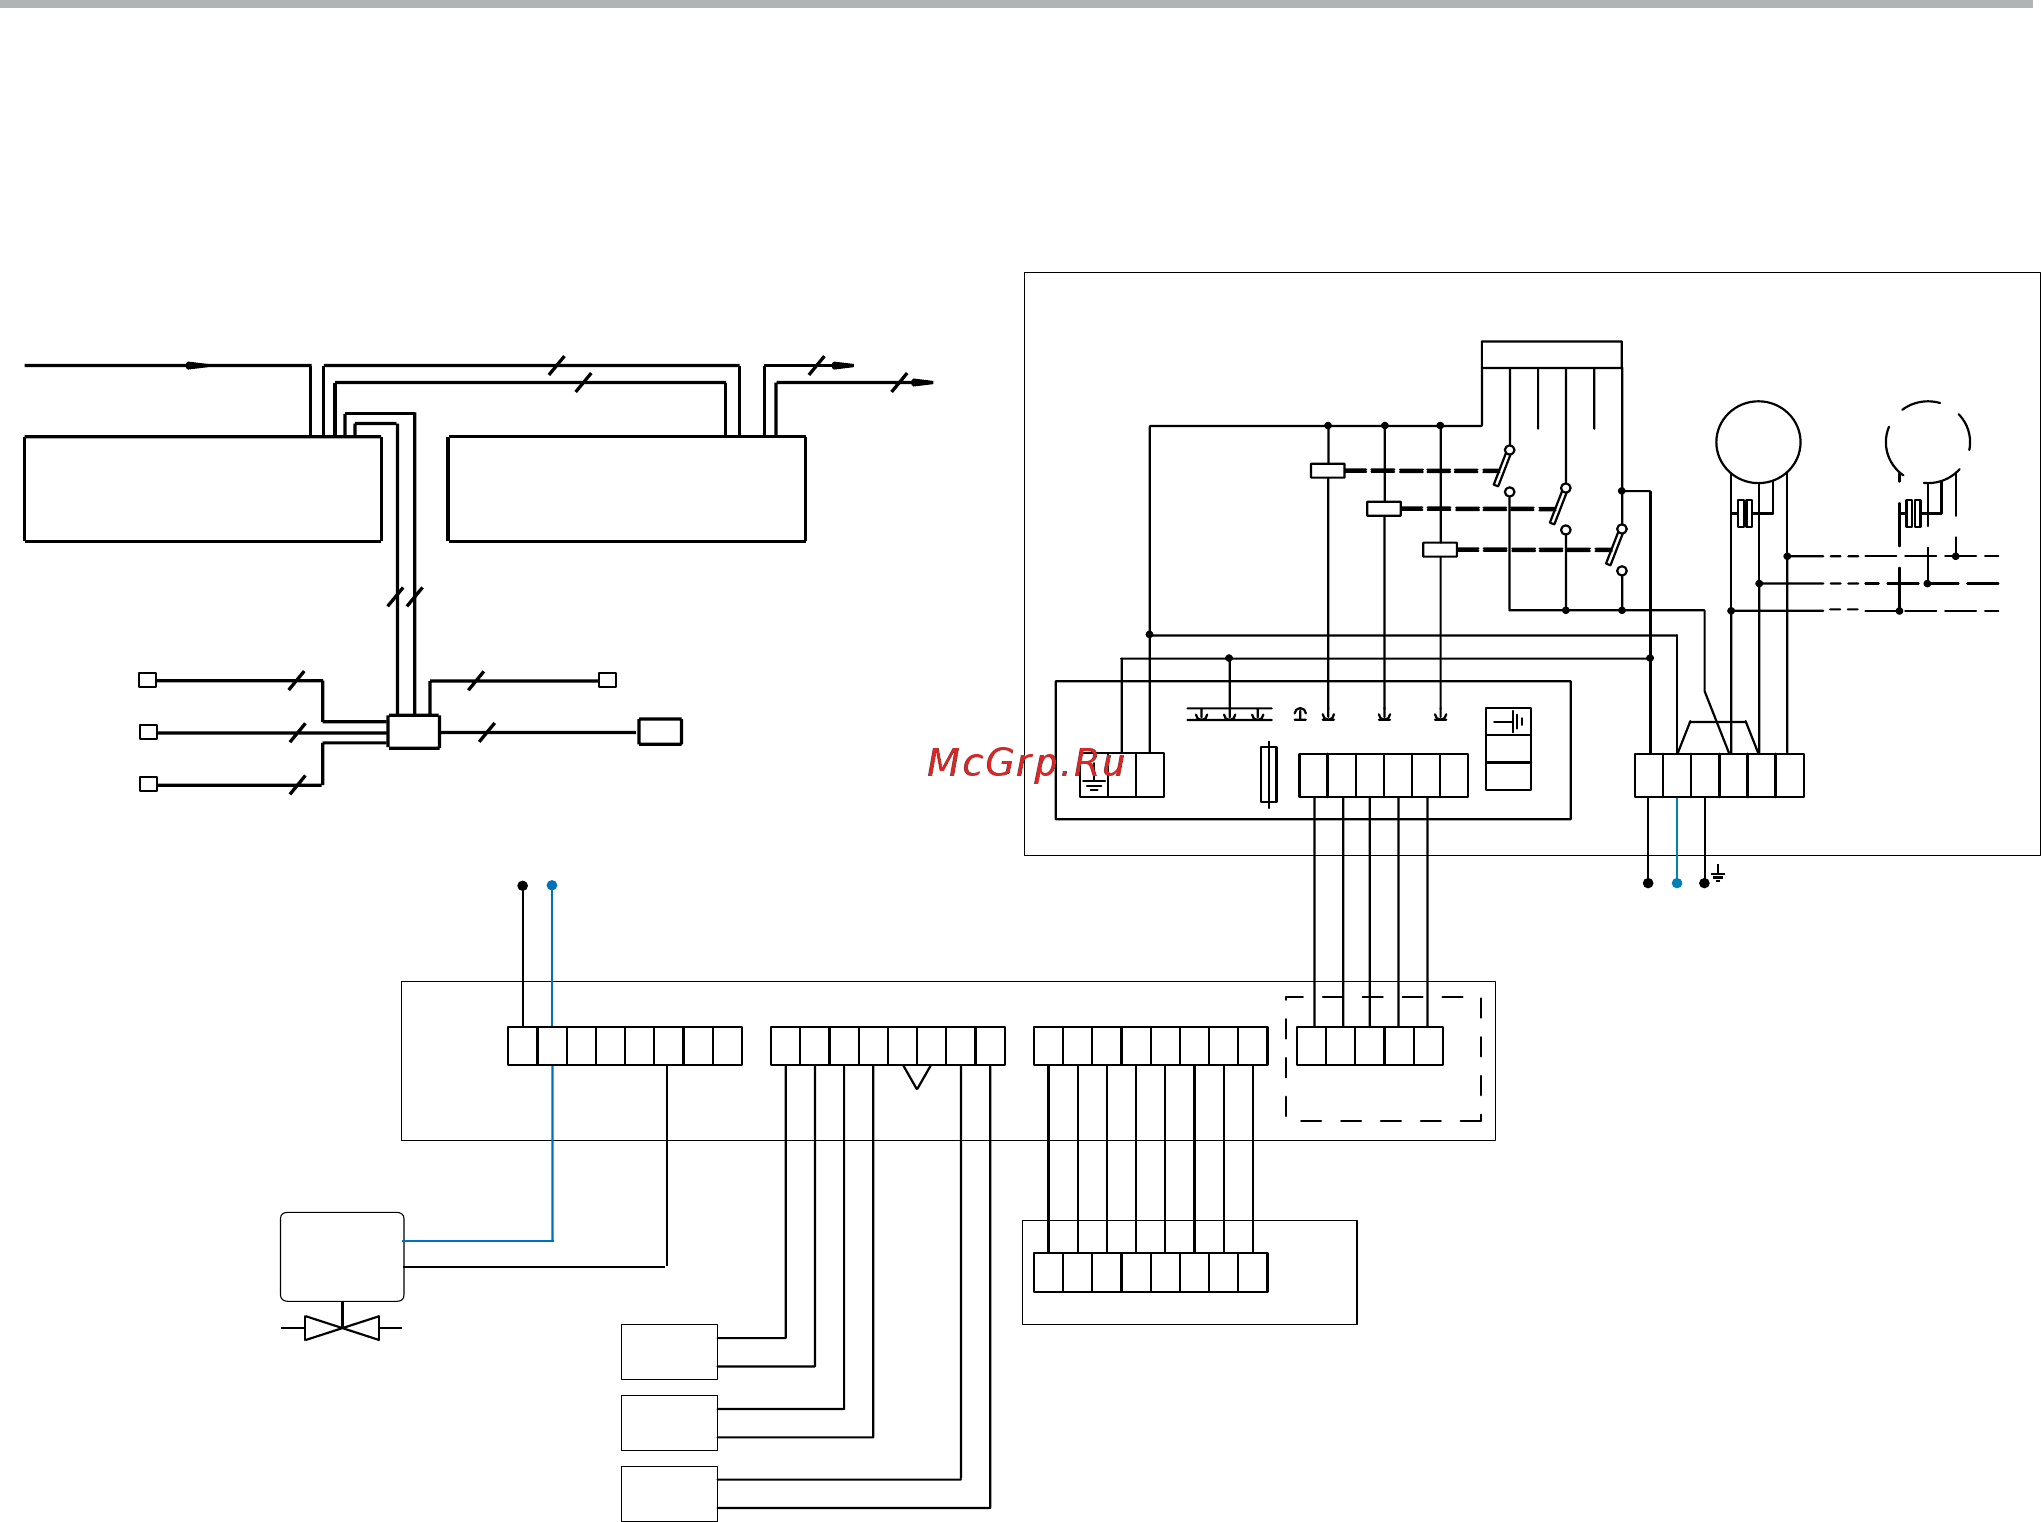Select the left large unit rectangle
The width and height of the screenshot is (2041, 1522).
(x=203, y=489)
